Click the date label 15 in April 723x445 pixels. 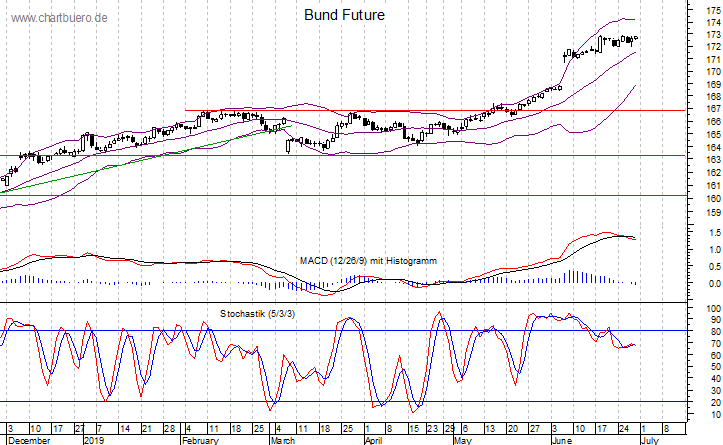coord(414,429)
